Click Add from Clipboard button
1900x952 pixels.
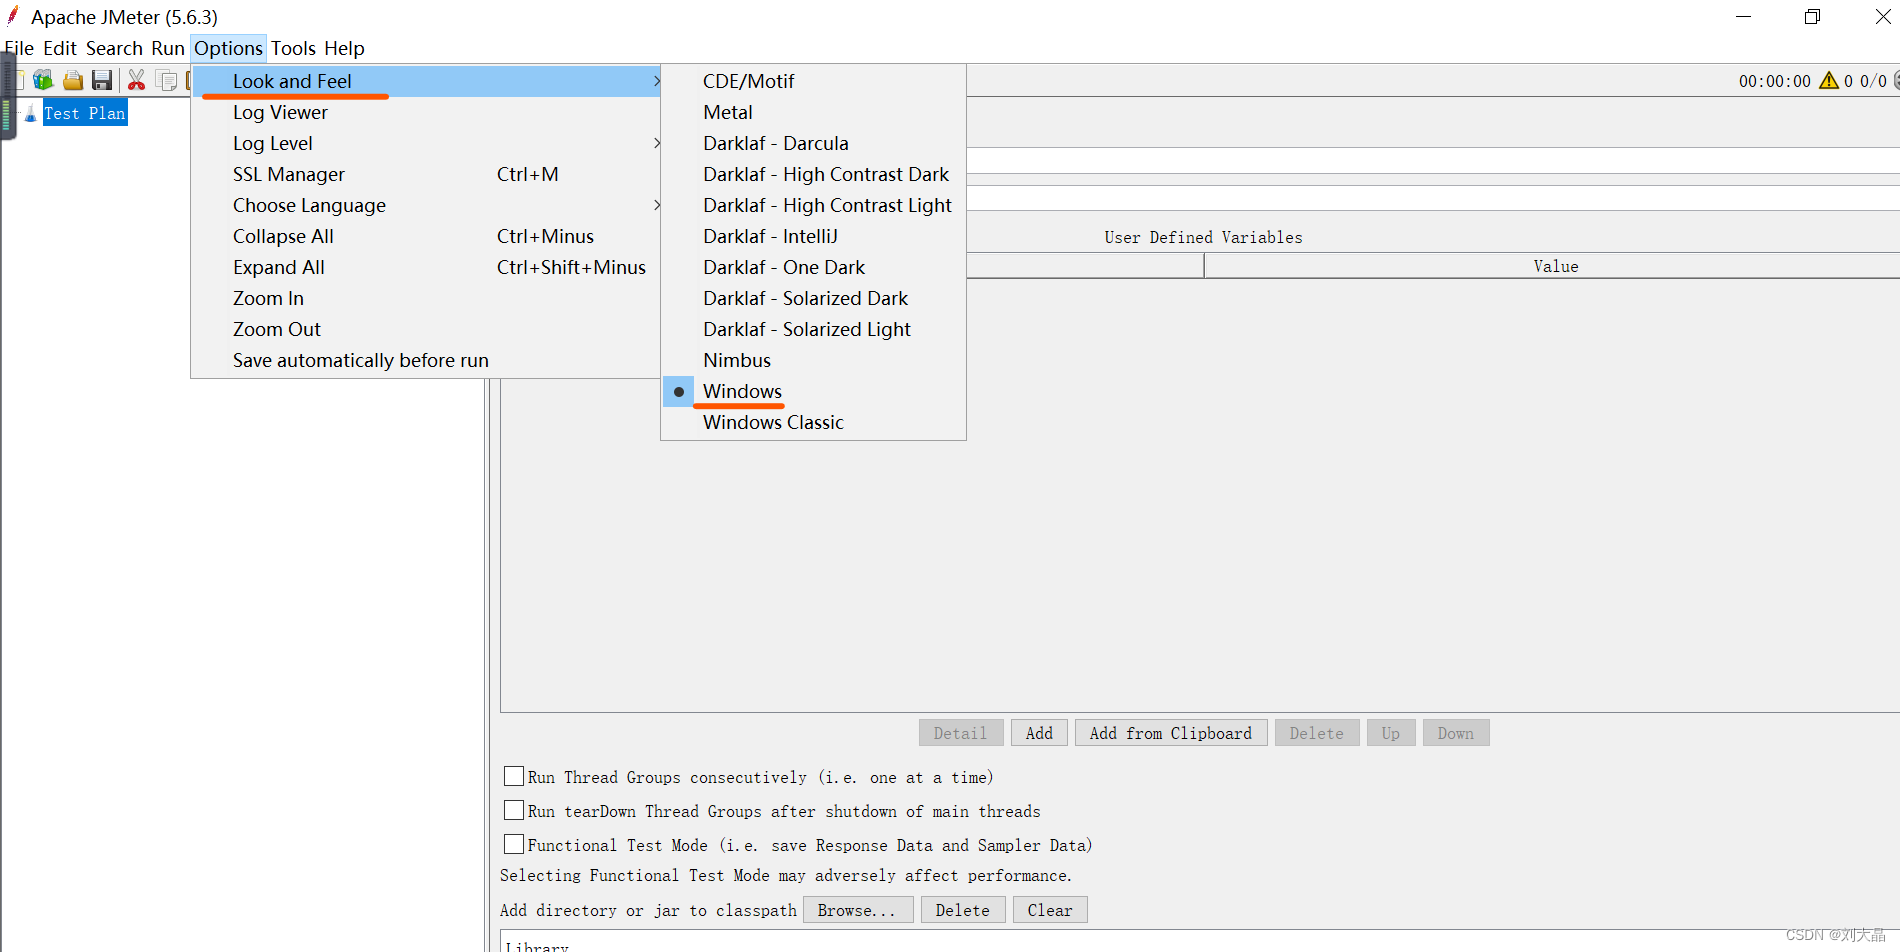[x=1171, y=733]
